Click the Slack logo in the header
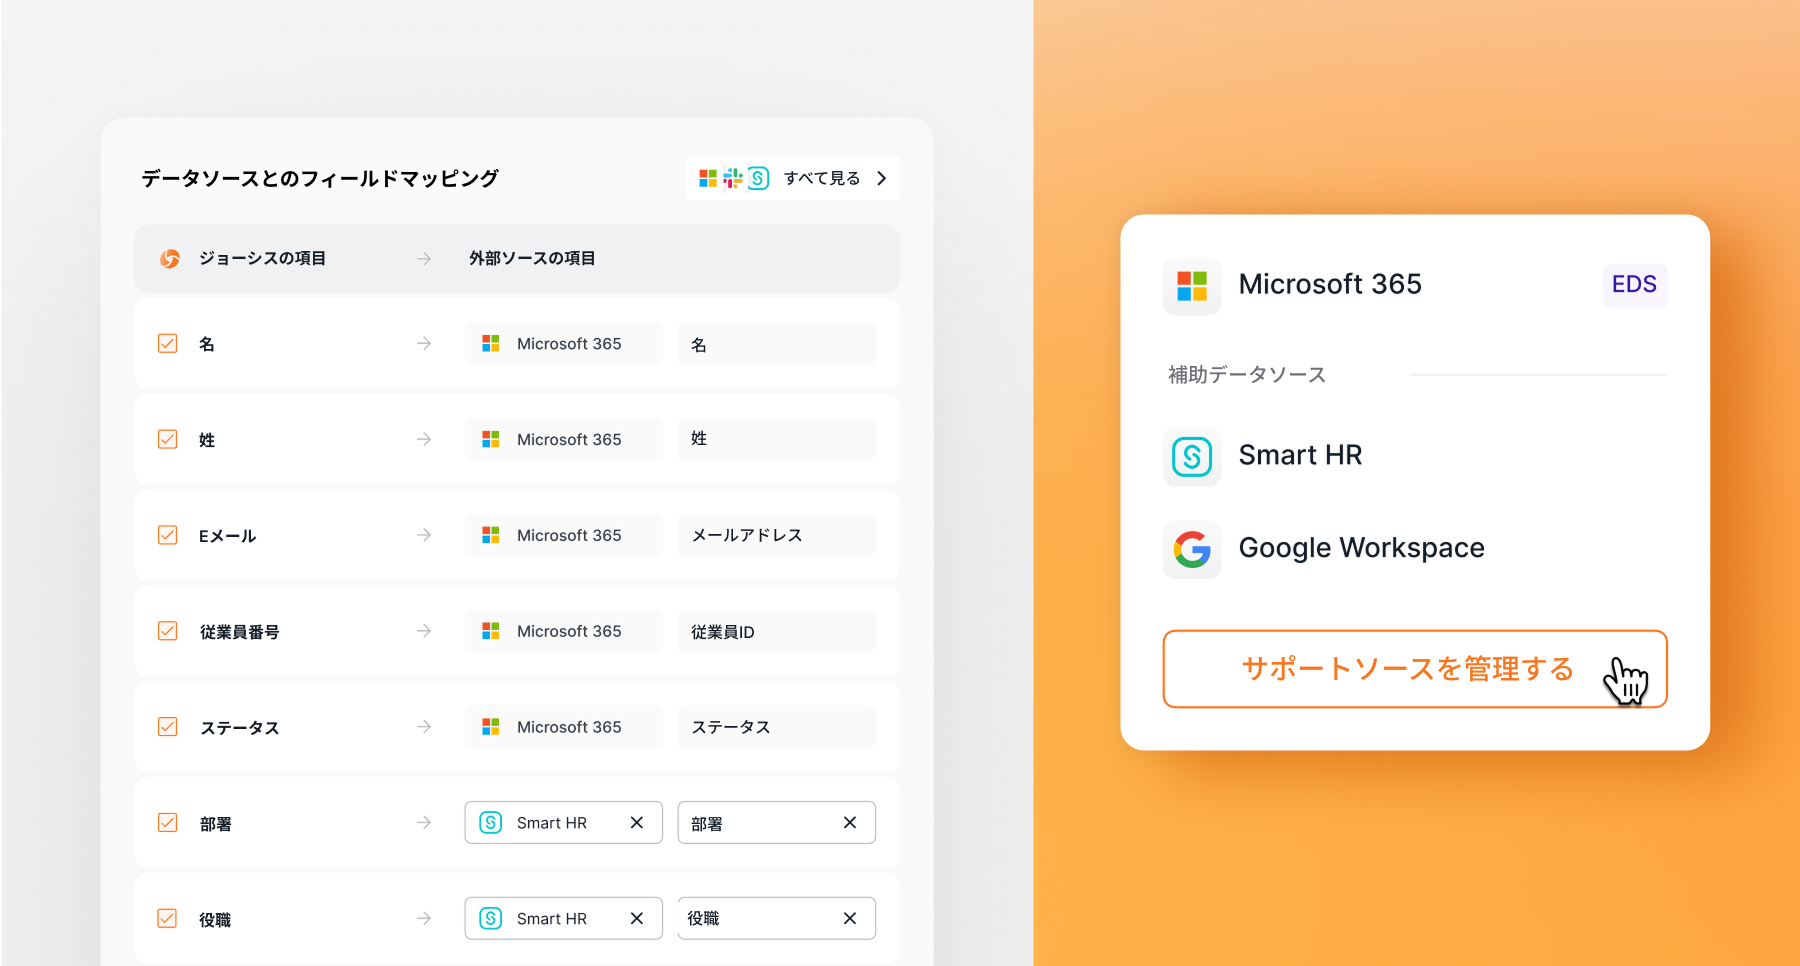The image size is (1800, 966). [x=733, y=178]
